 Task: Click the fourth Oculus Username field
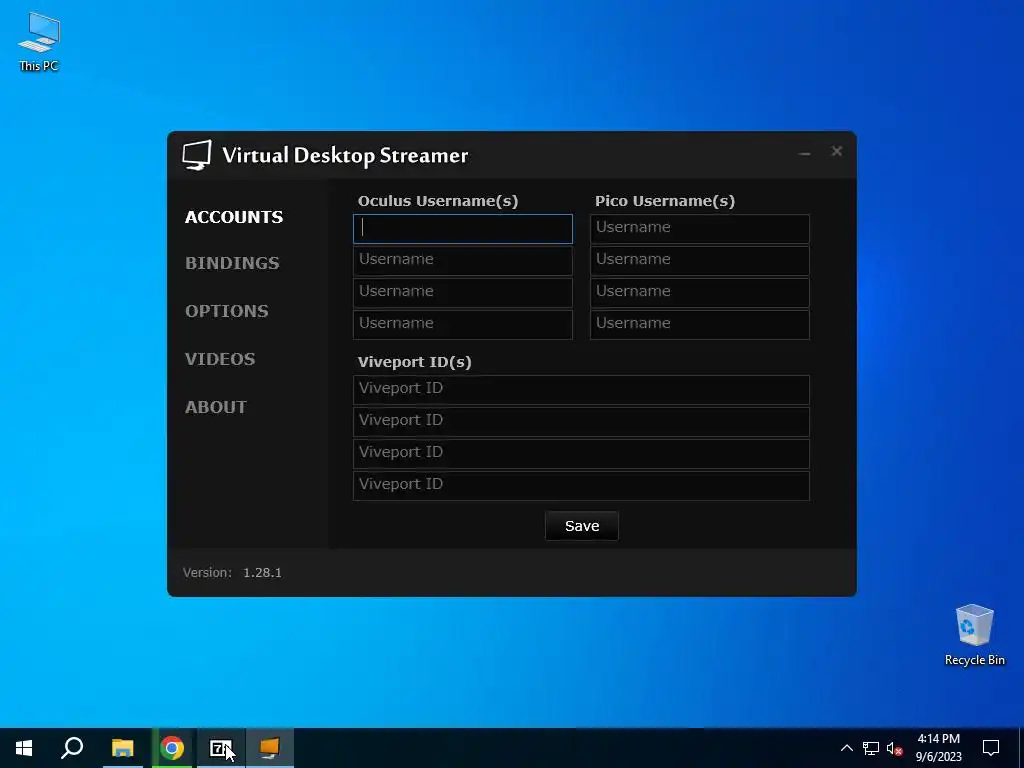(463, 325)
